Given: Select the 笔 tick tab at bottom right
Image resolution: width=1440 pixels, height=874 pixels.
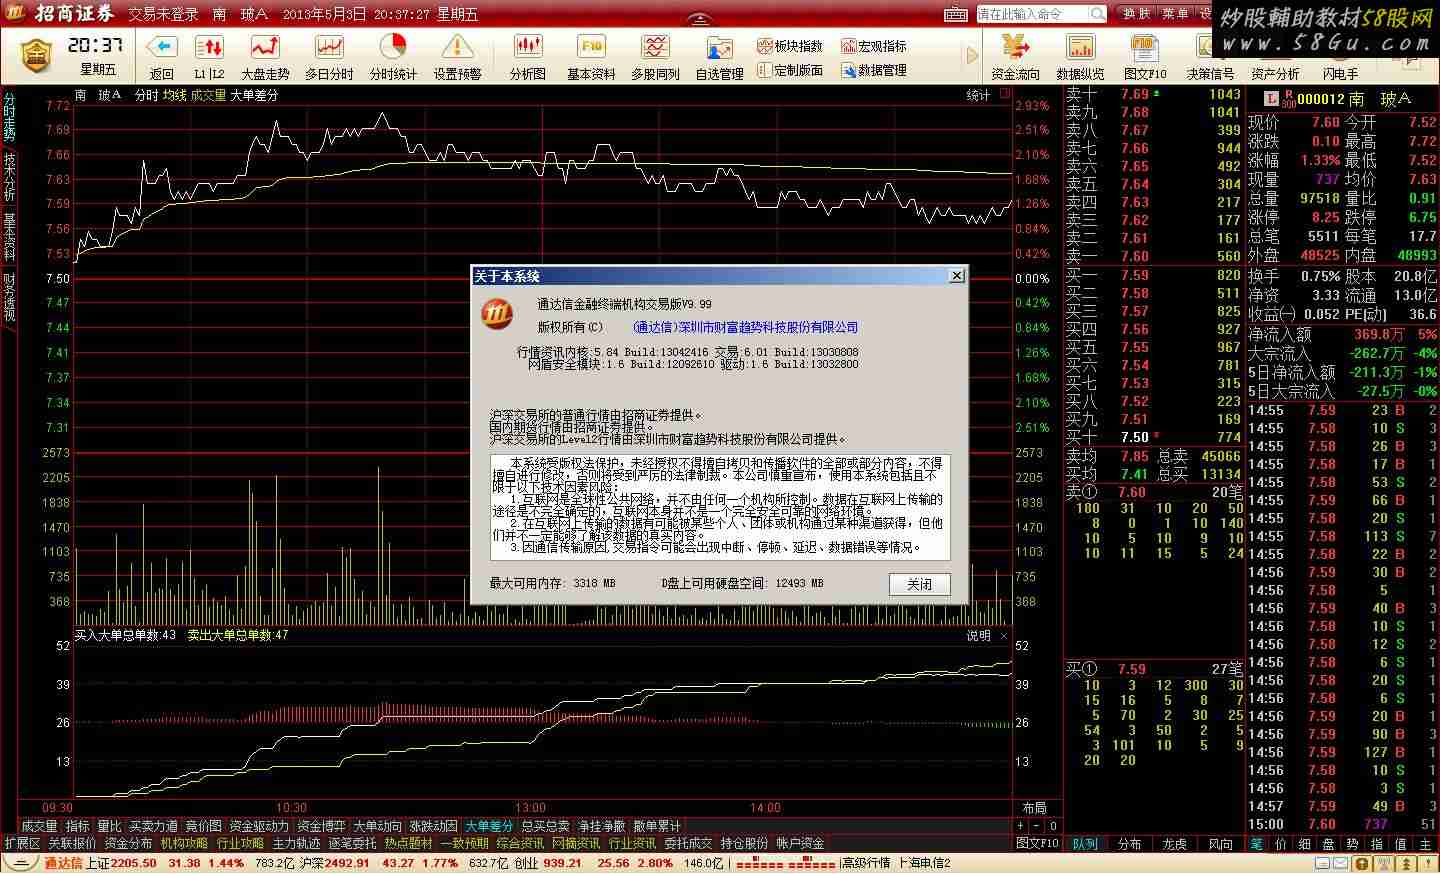Looking at the screenshot, I should click(1257, 844).
